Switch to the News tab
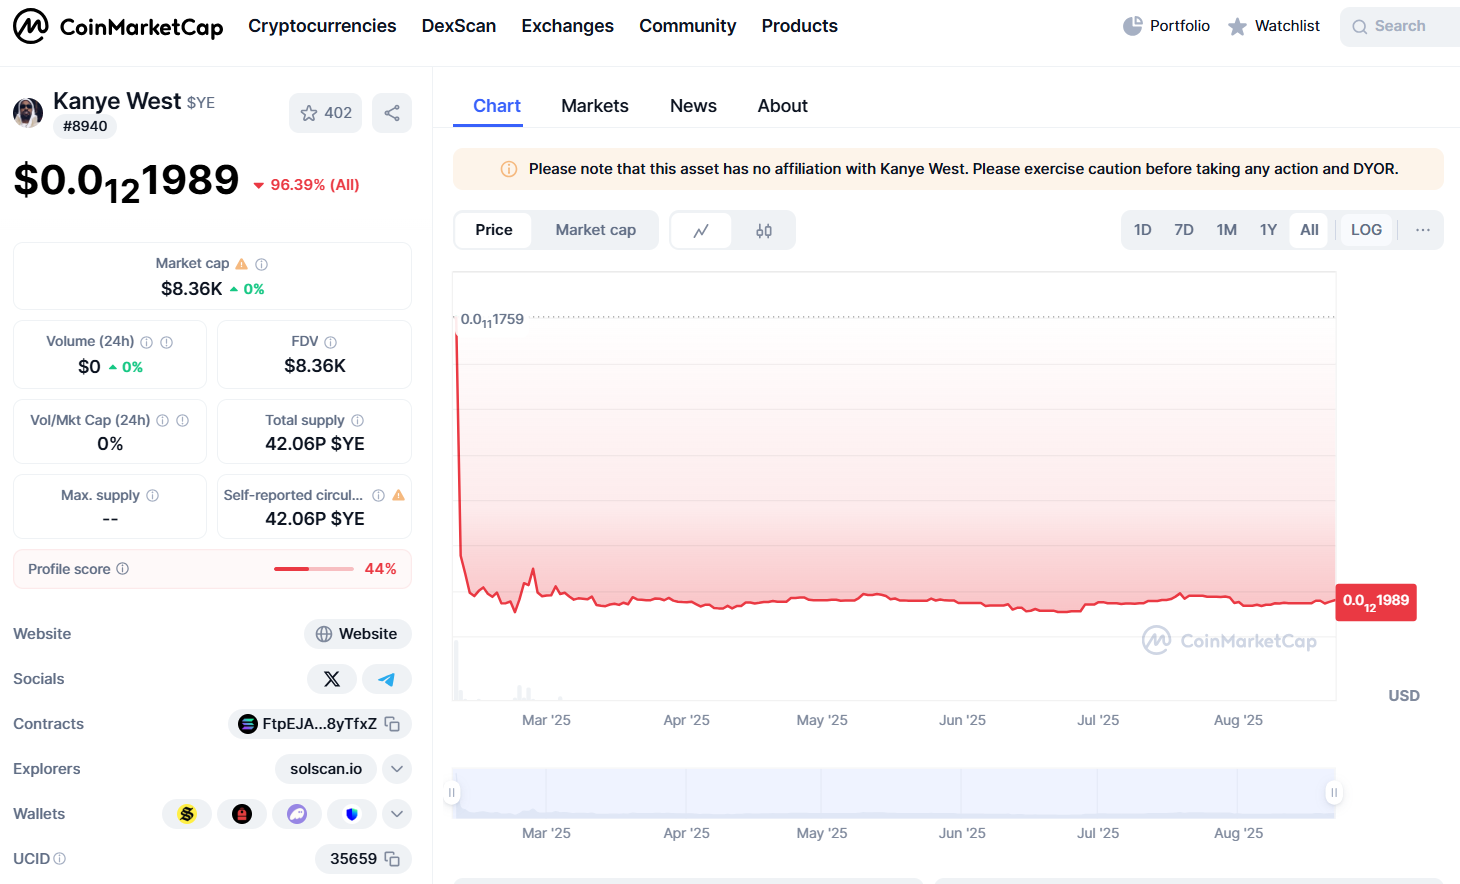This screenshot has width=1460, height=884. pos(693,106)
